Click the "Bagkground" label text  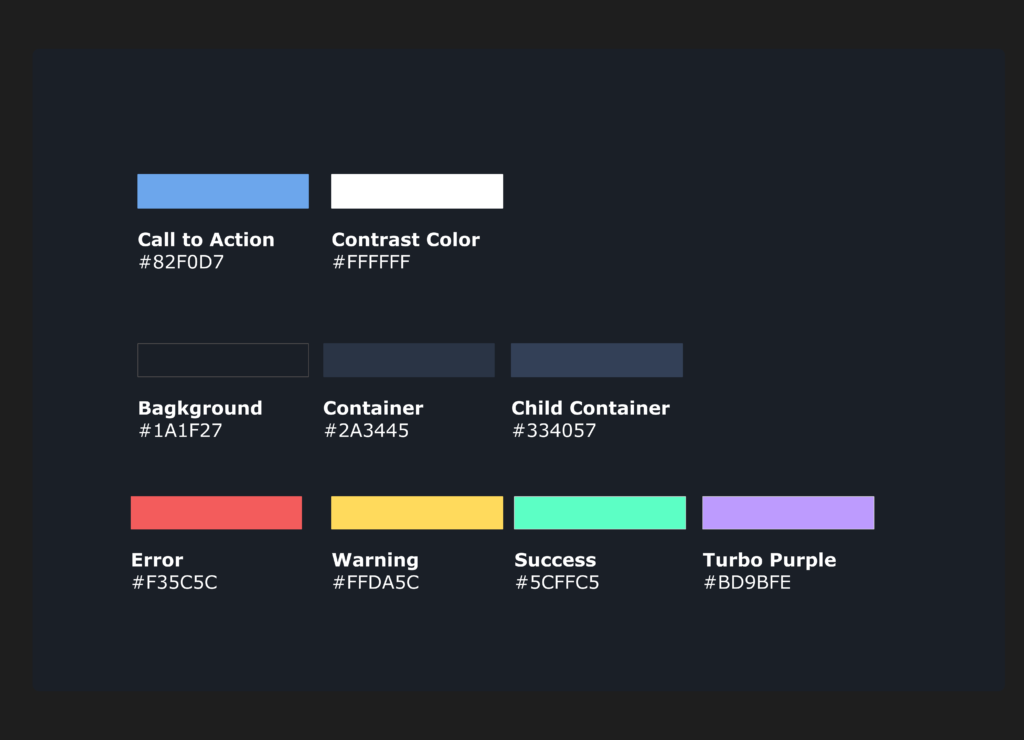click(200, 408)
